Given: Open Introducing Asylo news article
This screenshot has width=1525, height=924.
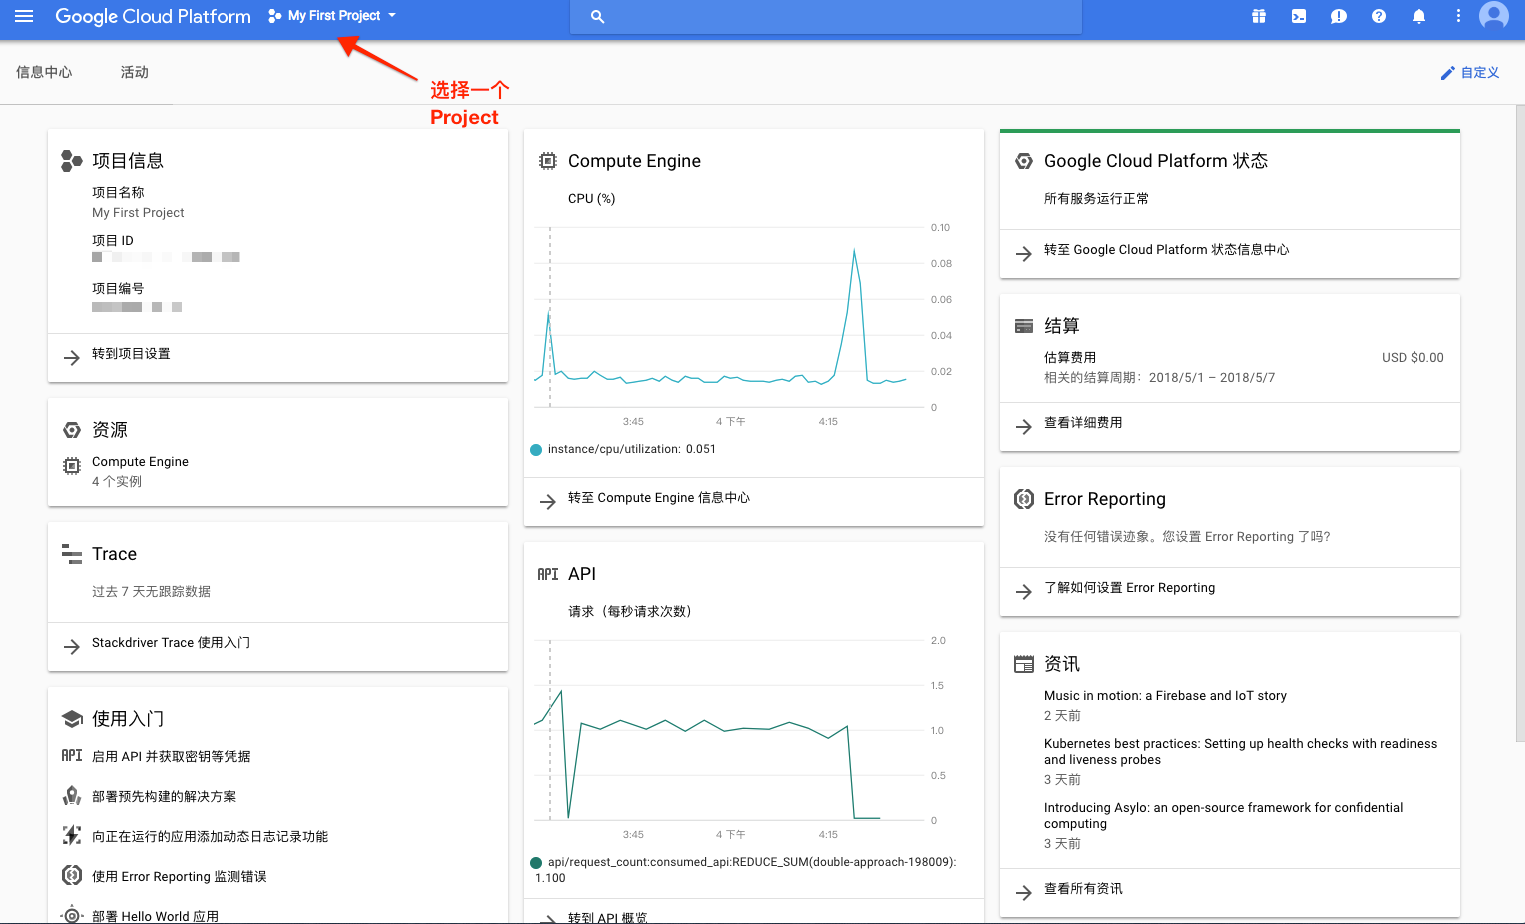Looking at the screenshot, I should coord(1223,816).
